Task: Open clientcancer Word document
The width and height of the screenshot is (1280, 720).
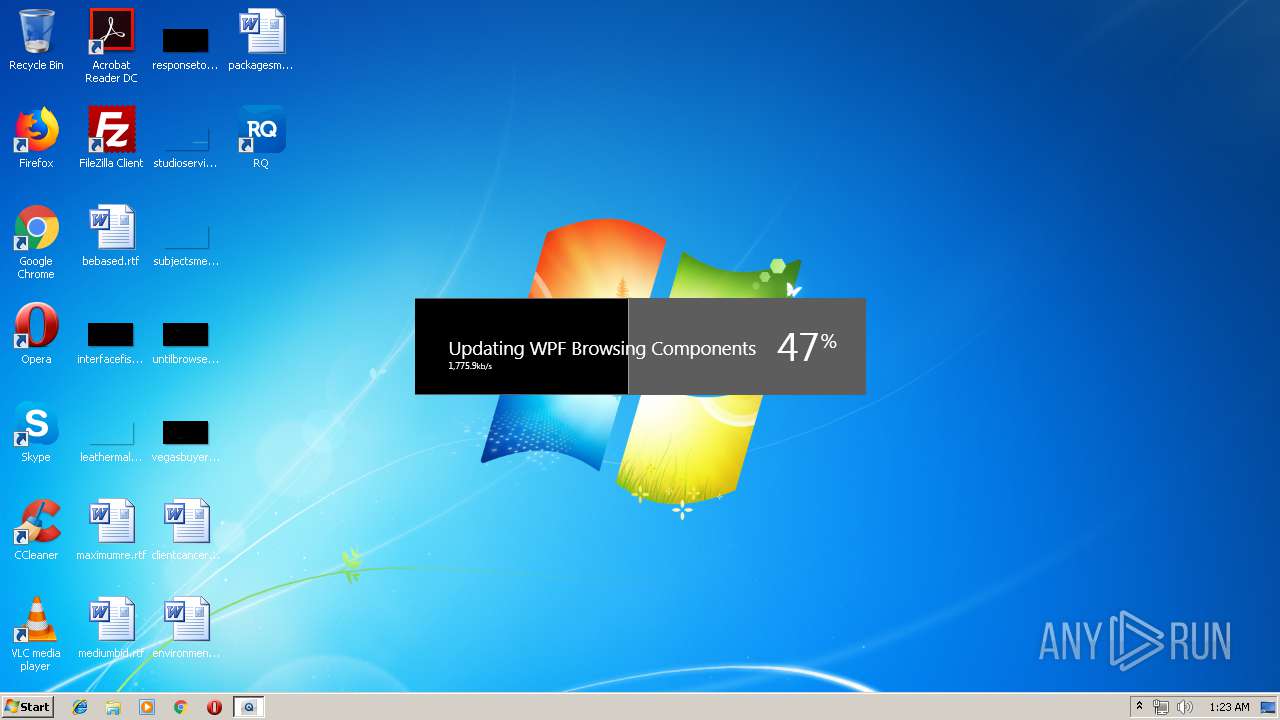Action: pyautogui.click(x=185, y=530)
